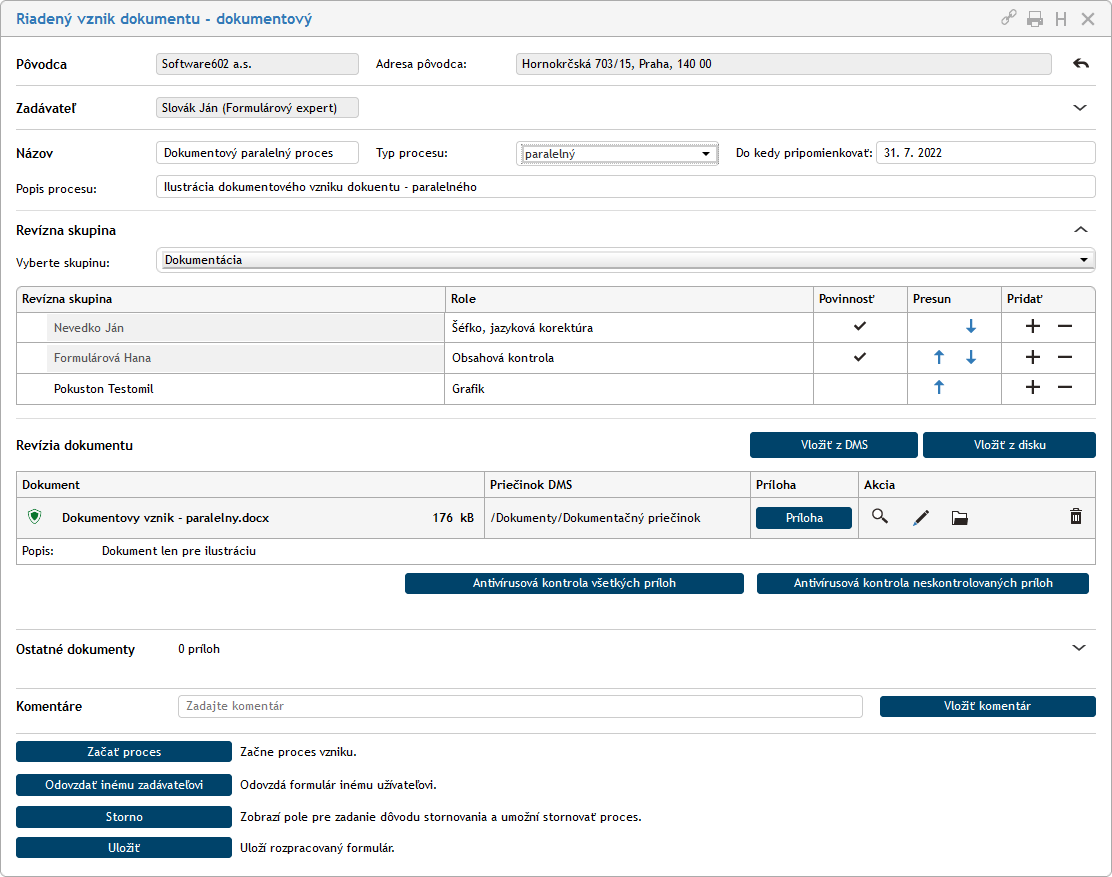The width and height of the screenshot is (1112, 877).
Task: Delete document using trash icon
Action: (1076, 517)
